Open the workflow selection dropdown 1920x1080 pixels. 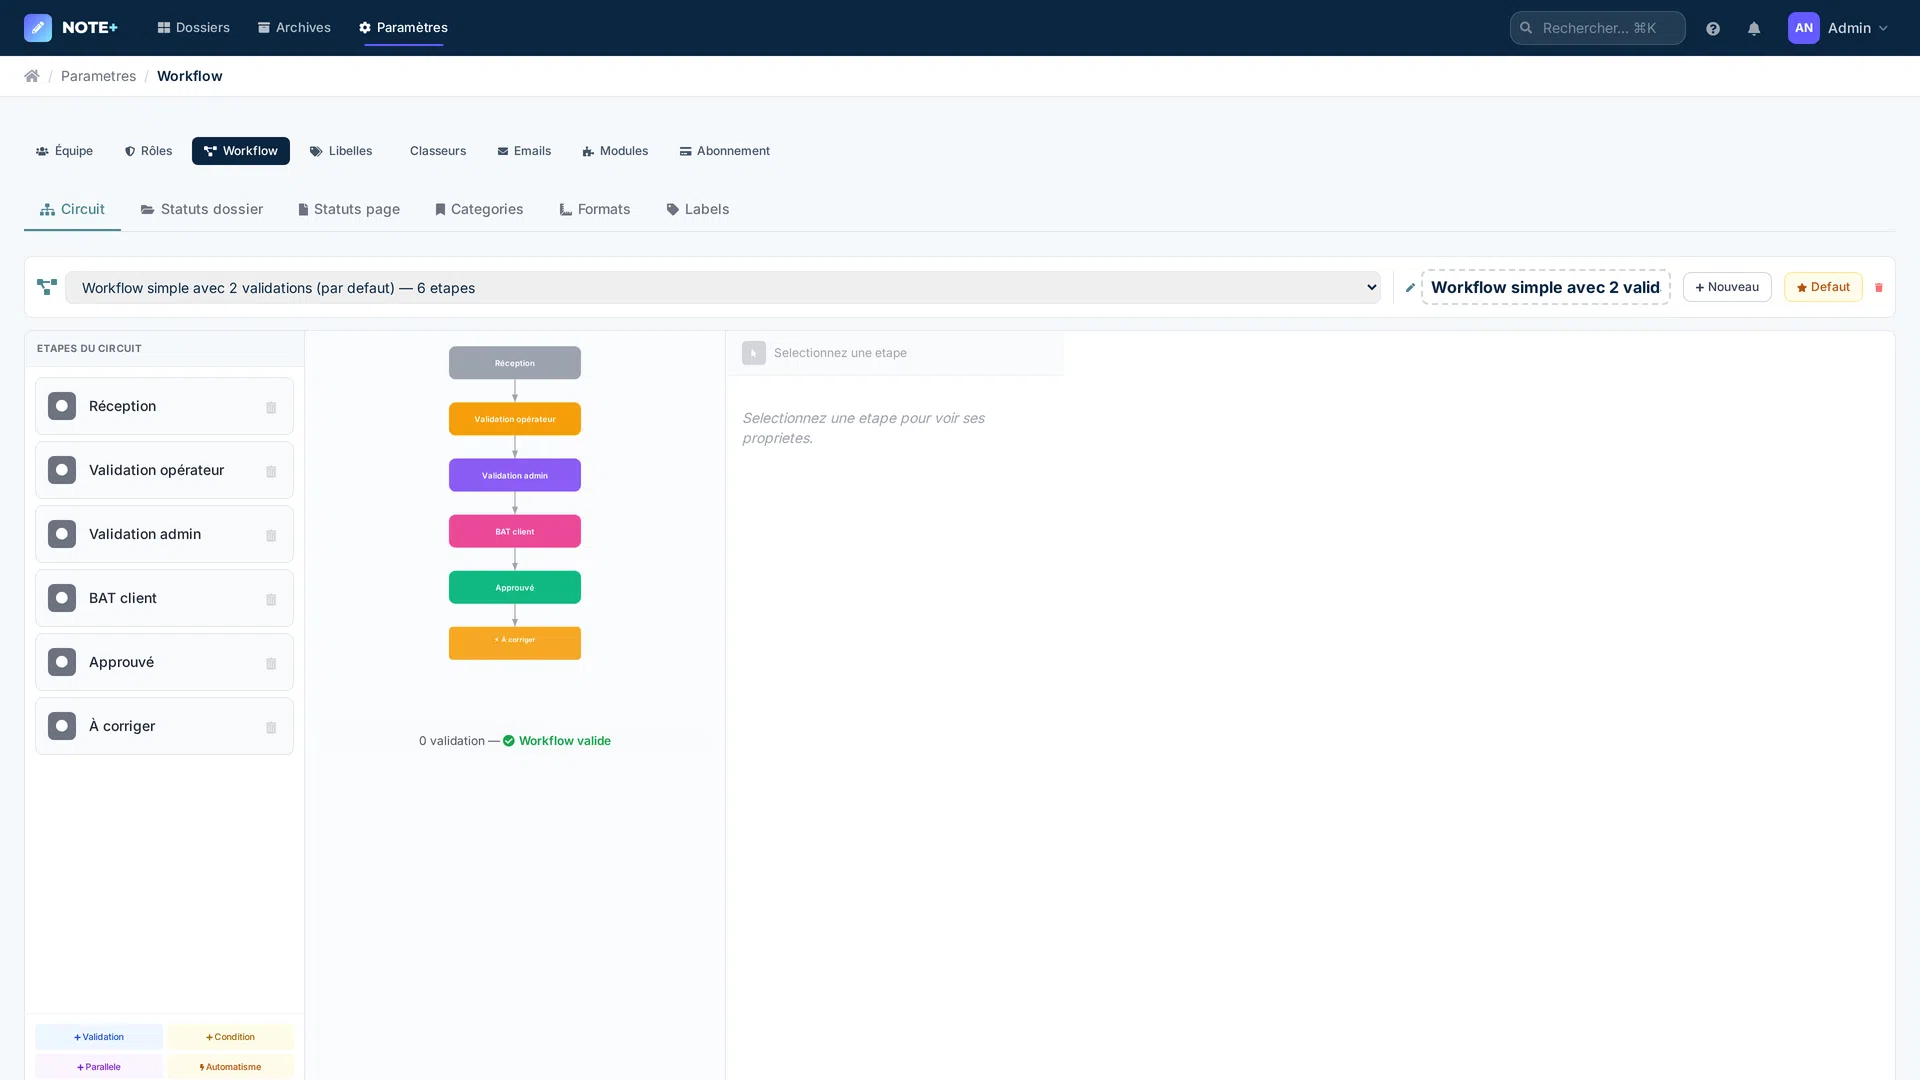click(x=722, y=287)
